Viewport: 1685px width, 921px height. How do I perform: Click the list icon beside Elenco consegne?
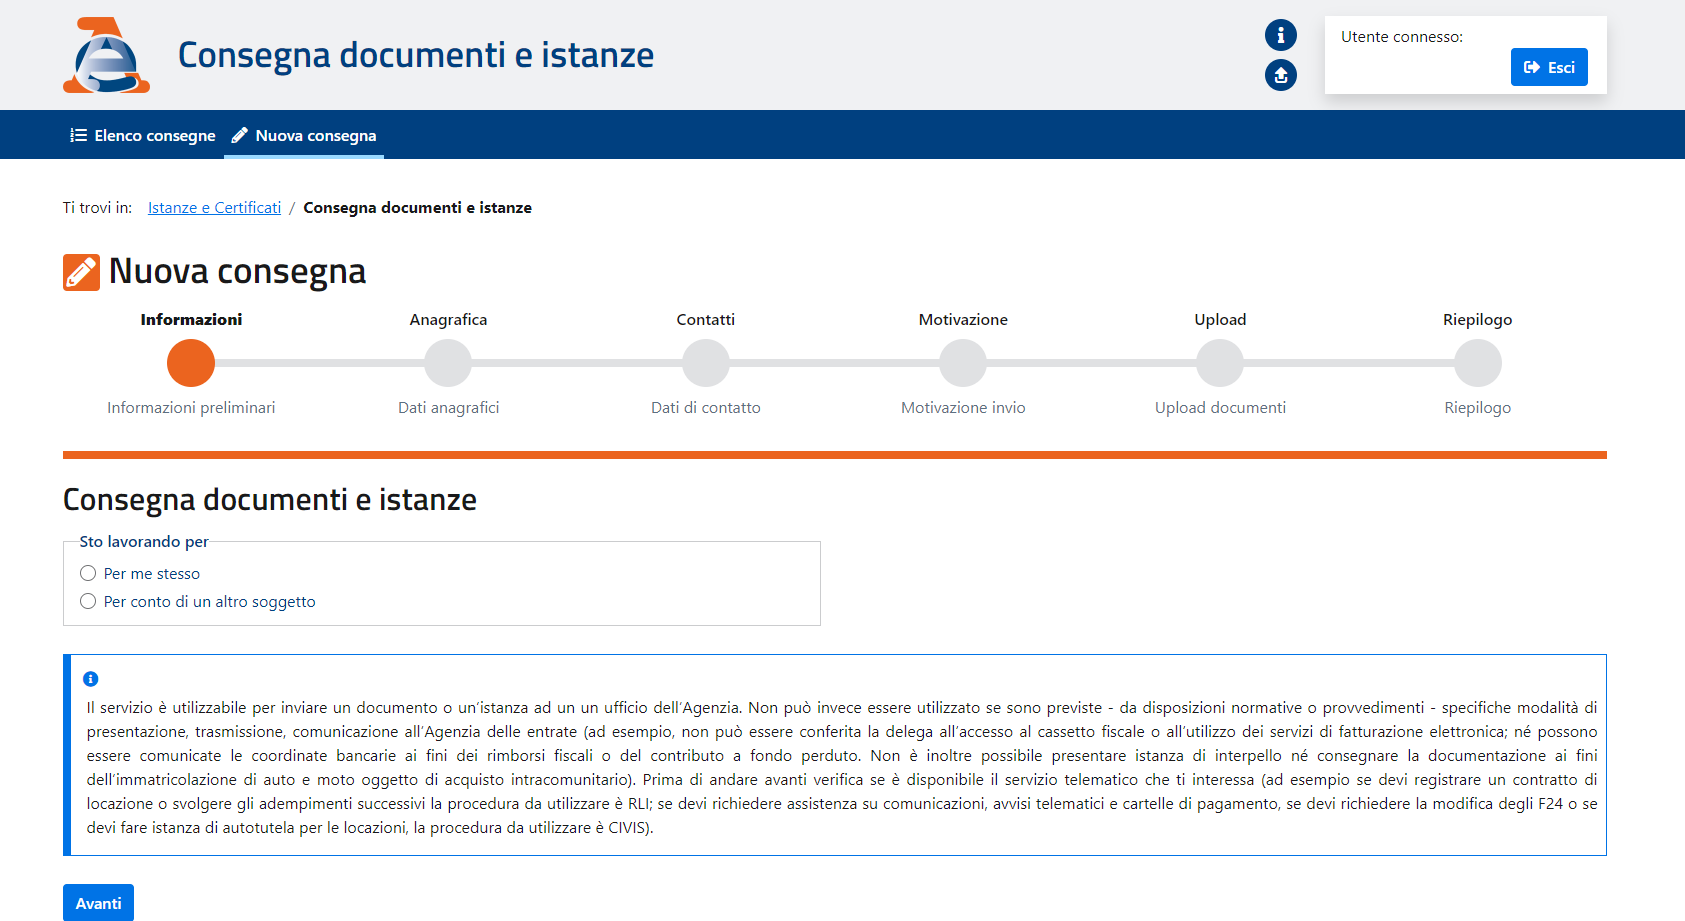pyautogui.click(x=78, y=135)
